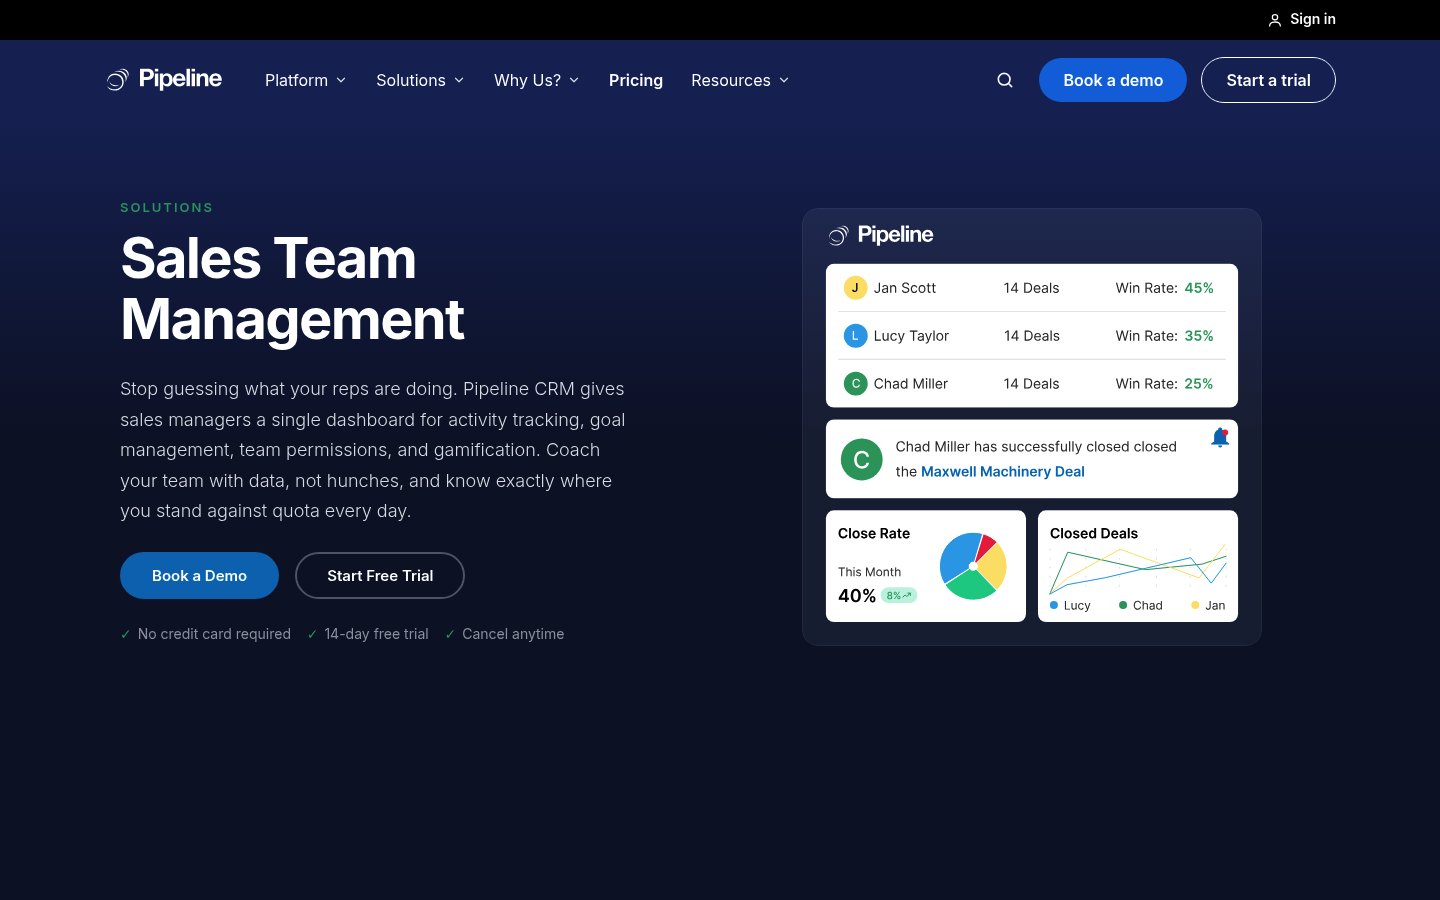Screen dimensions: 1440x900
Task: Click the Pipeline logo in the navbar
Action: pyautogui.click(x=165, y=79)
